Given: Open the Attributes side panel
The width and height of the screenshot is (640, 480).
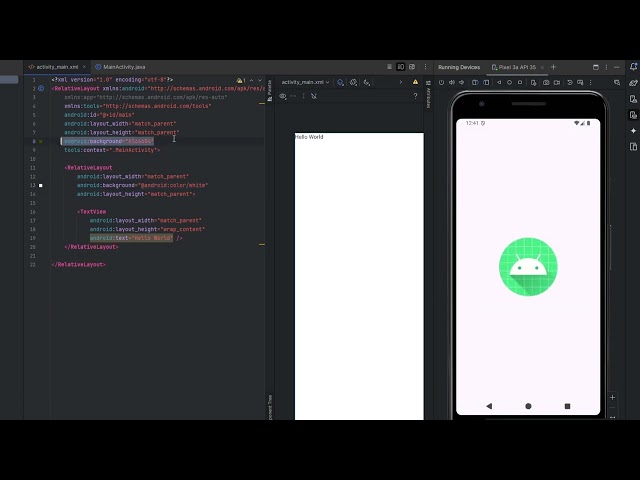Looking at the screenshot, I should [428, 95].
